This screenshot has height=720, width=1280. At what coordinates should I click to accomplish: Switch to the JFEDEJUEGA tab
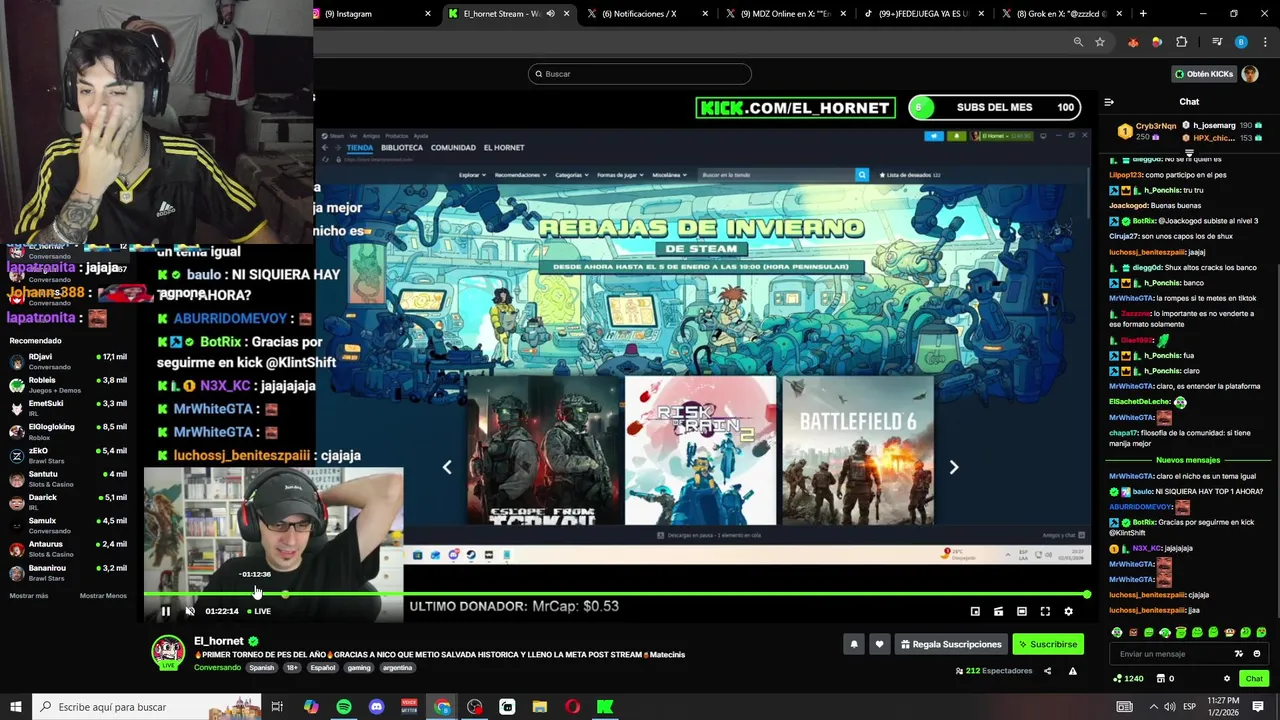(922, 14)
